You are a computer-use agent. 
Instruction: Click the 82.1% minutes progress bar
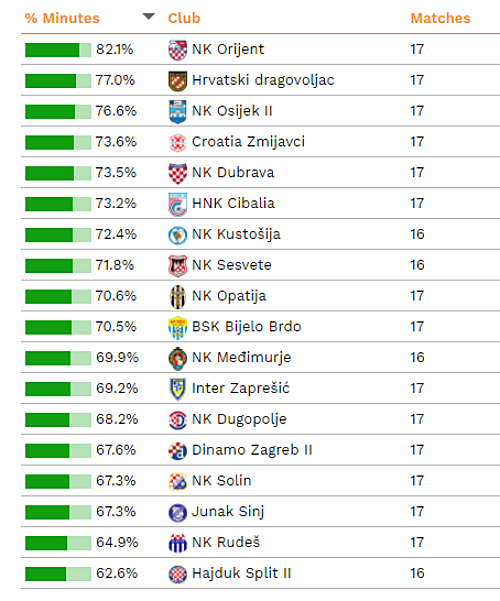point(58,50)
